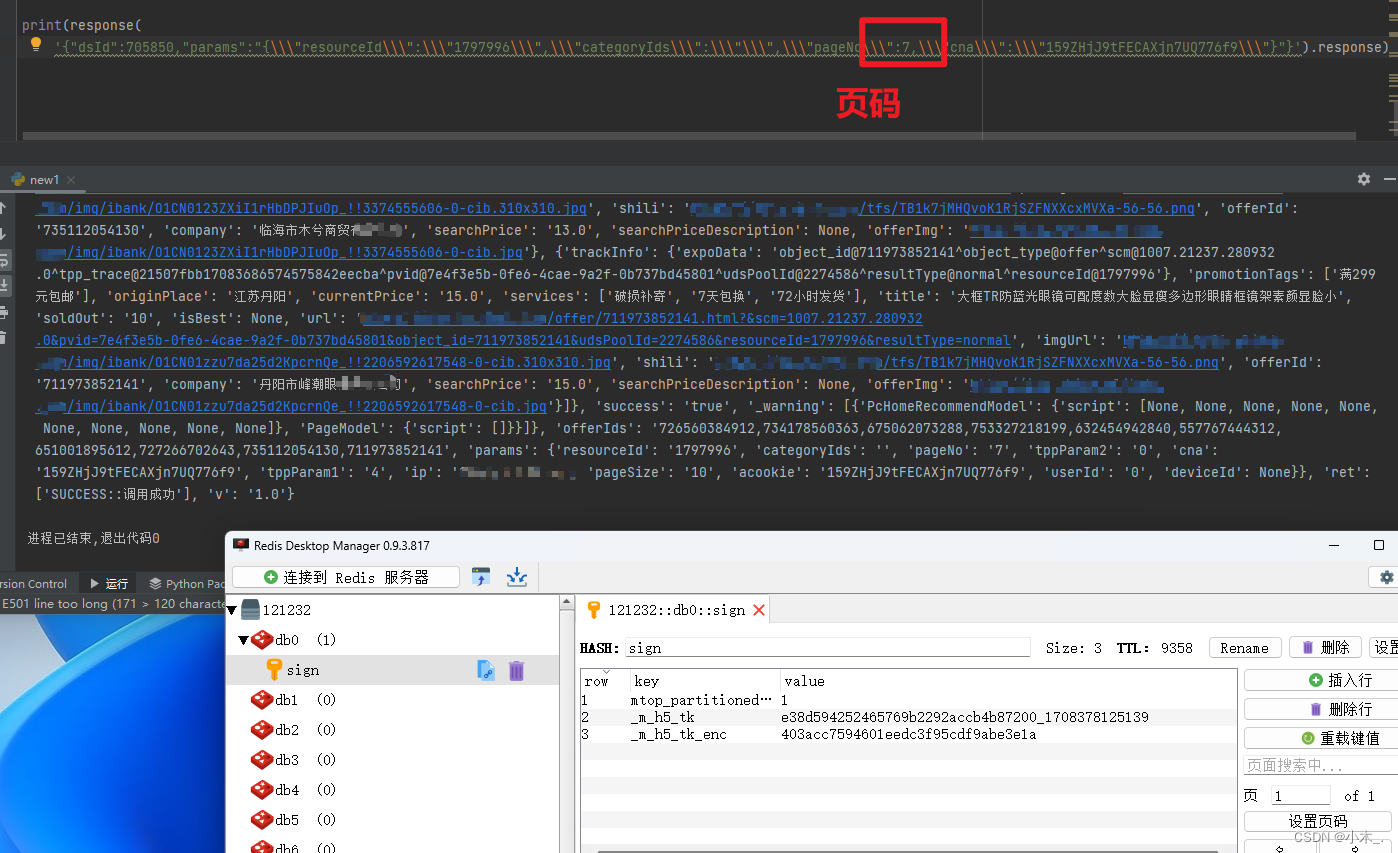The height and width of the screenshot is (853, 1398).
Task: Click the export connections icon in Redis toolbar
Action: [x=517, y=577]
